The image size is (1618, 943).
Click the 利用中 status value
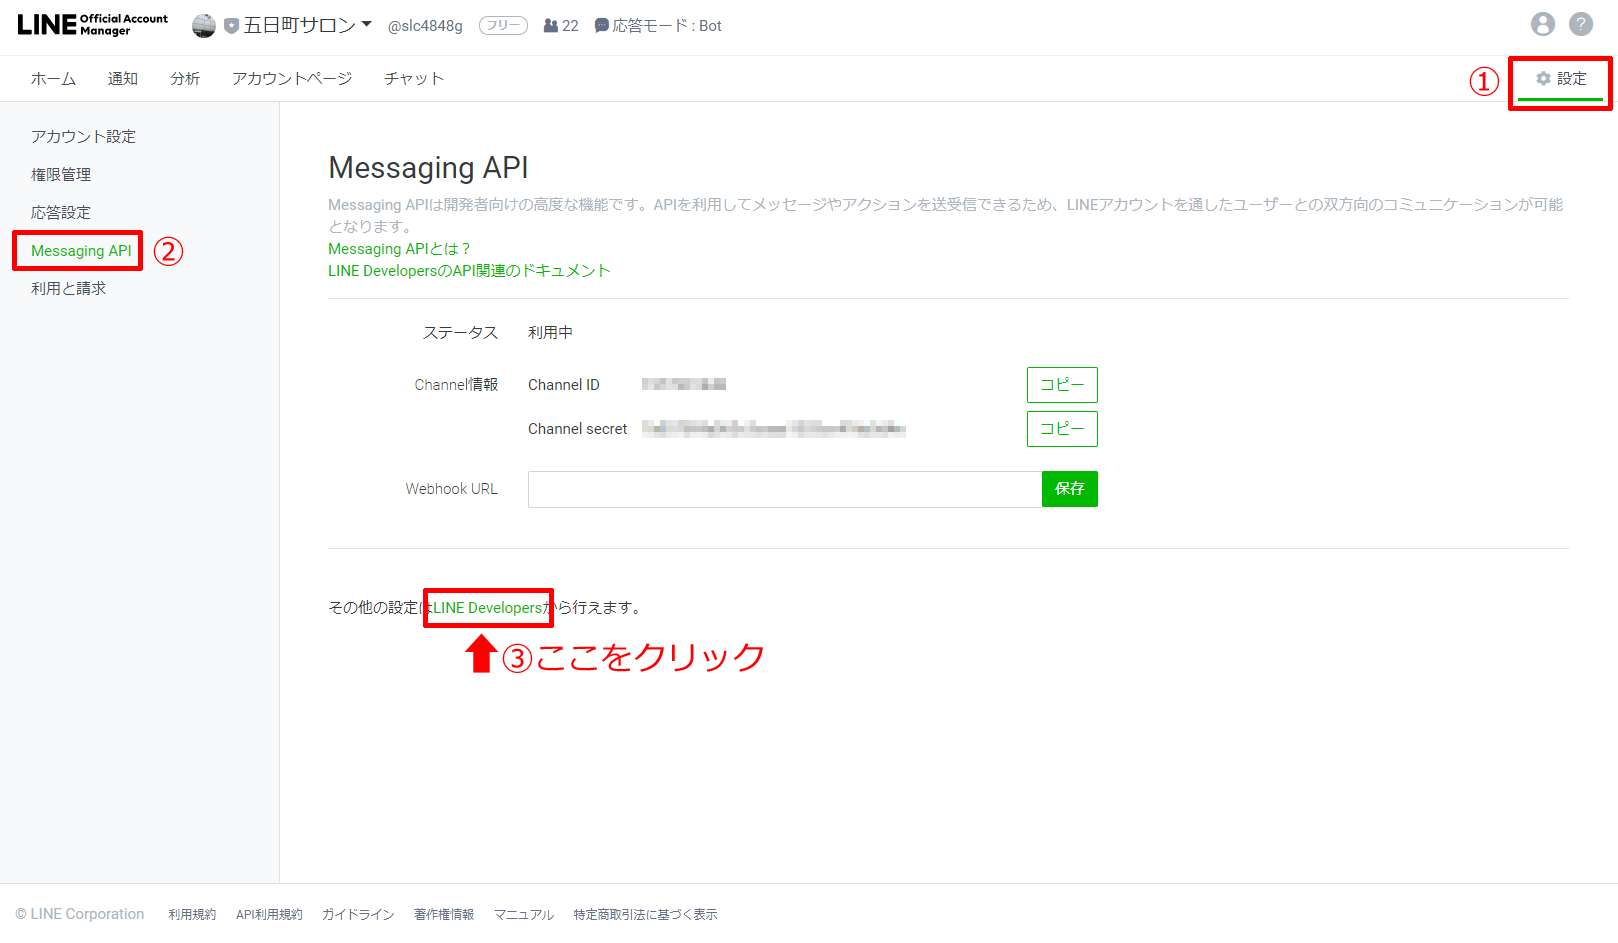click(x=550, y=333)
